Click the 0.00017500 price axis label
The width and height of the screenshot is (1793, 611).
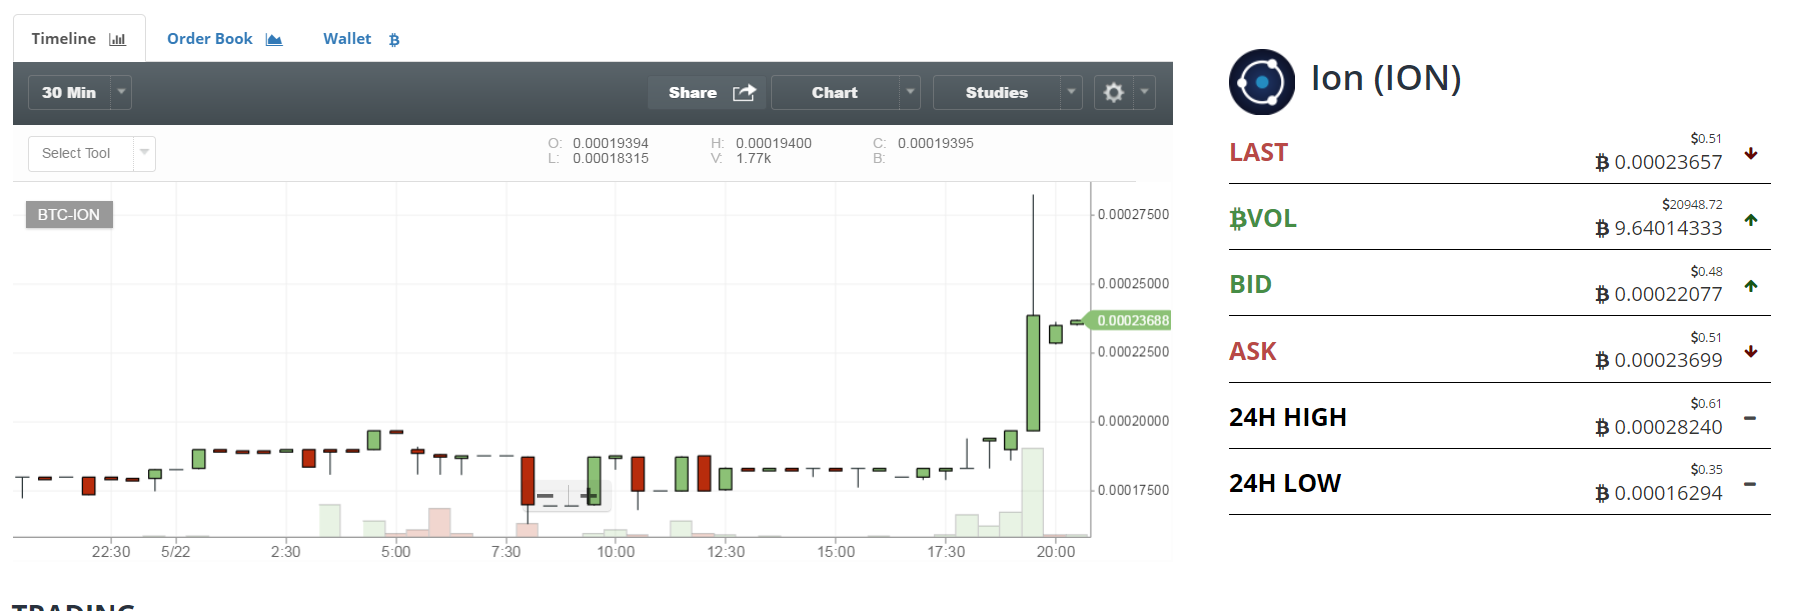click(1133, 490)
